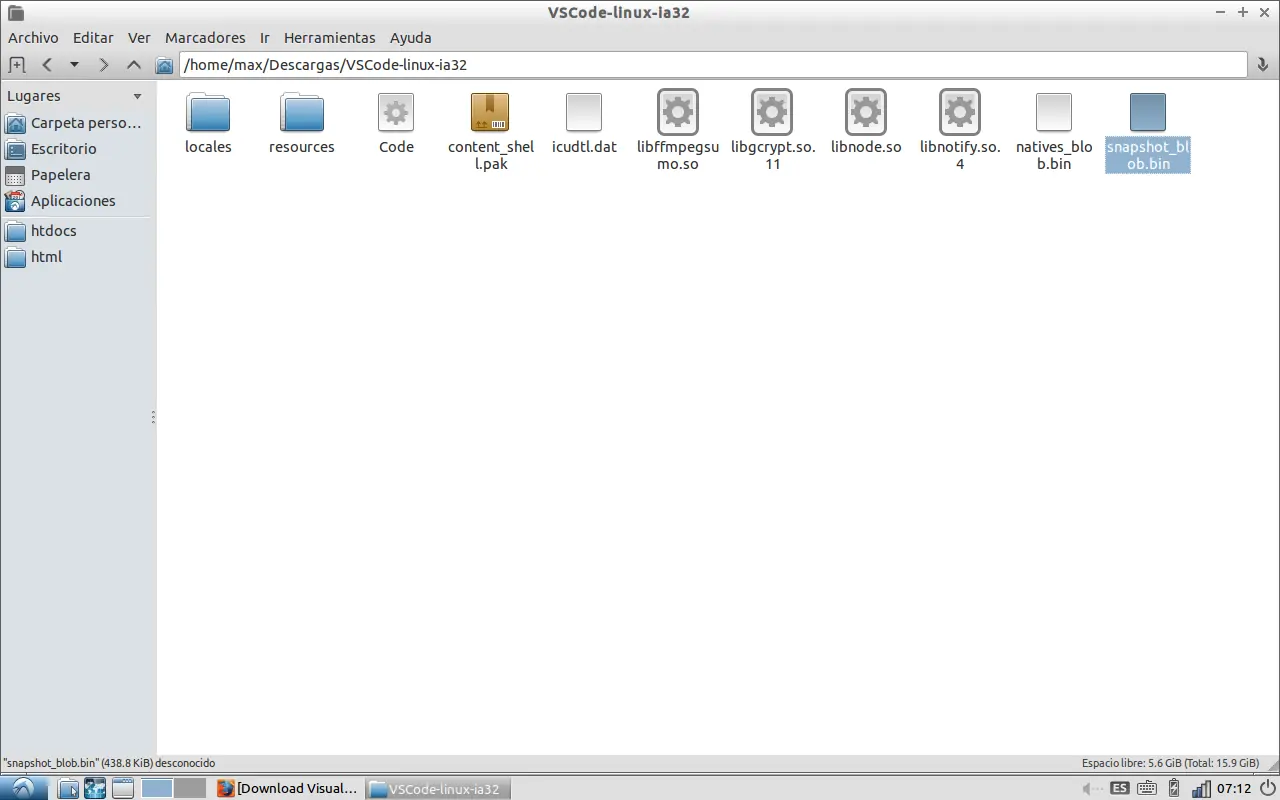Click the home folder toolbar icon

[x=165, y=65]
